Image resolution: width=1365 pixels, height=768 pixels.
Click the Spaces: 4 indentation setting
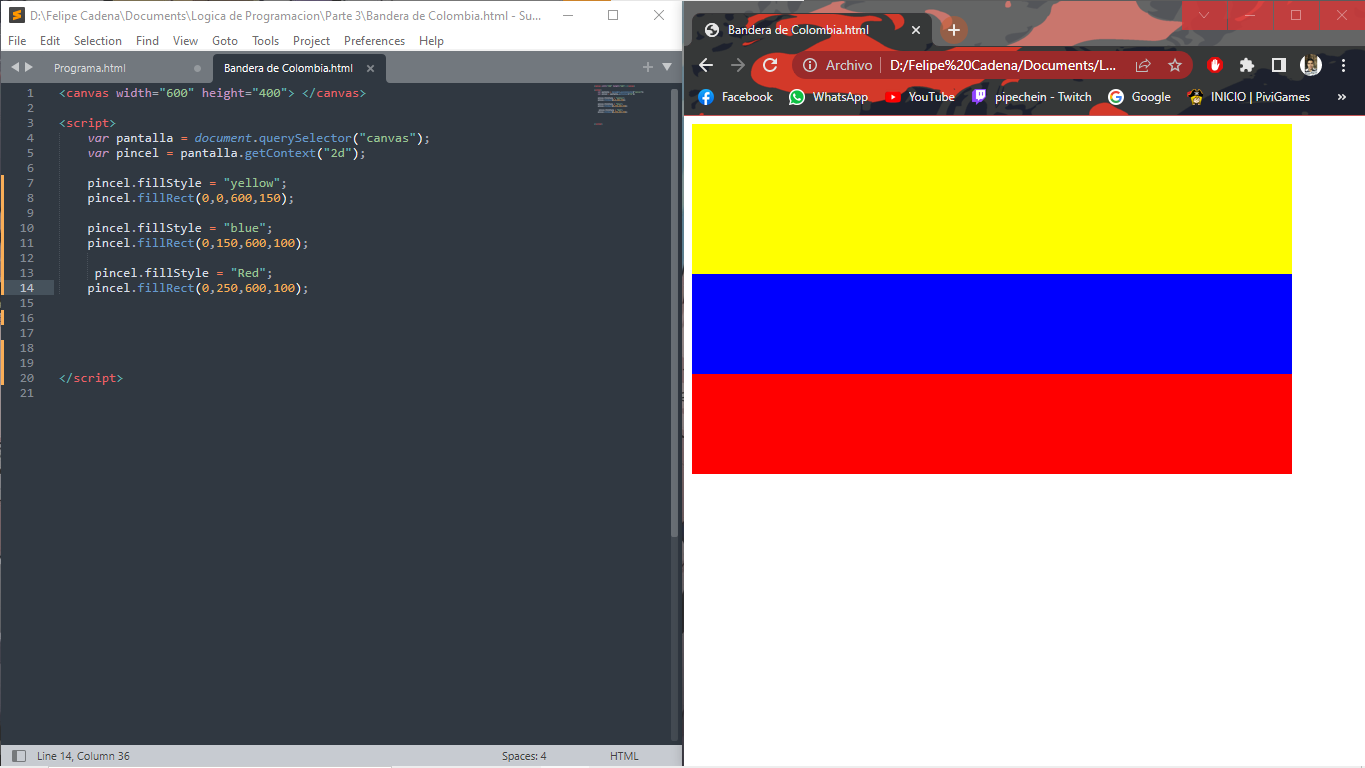pos(524,756)
